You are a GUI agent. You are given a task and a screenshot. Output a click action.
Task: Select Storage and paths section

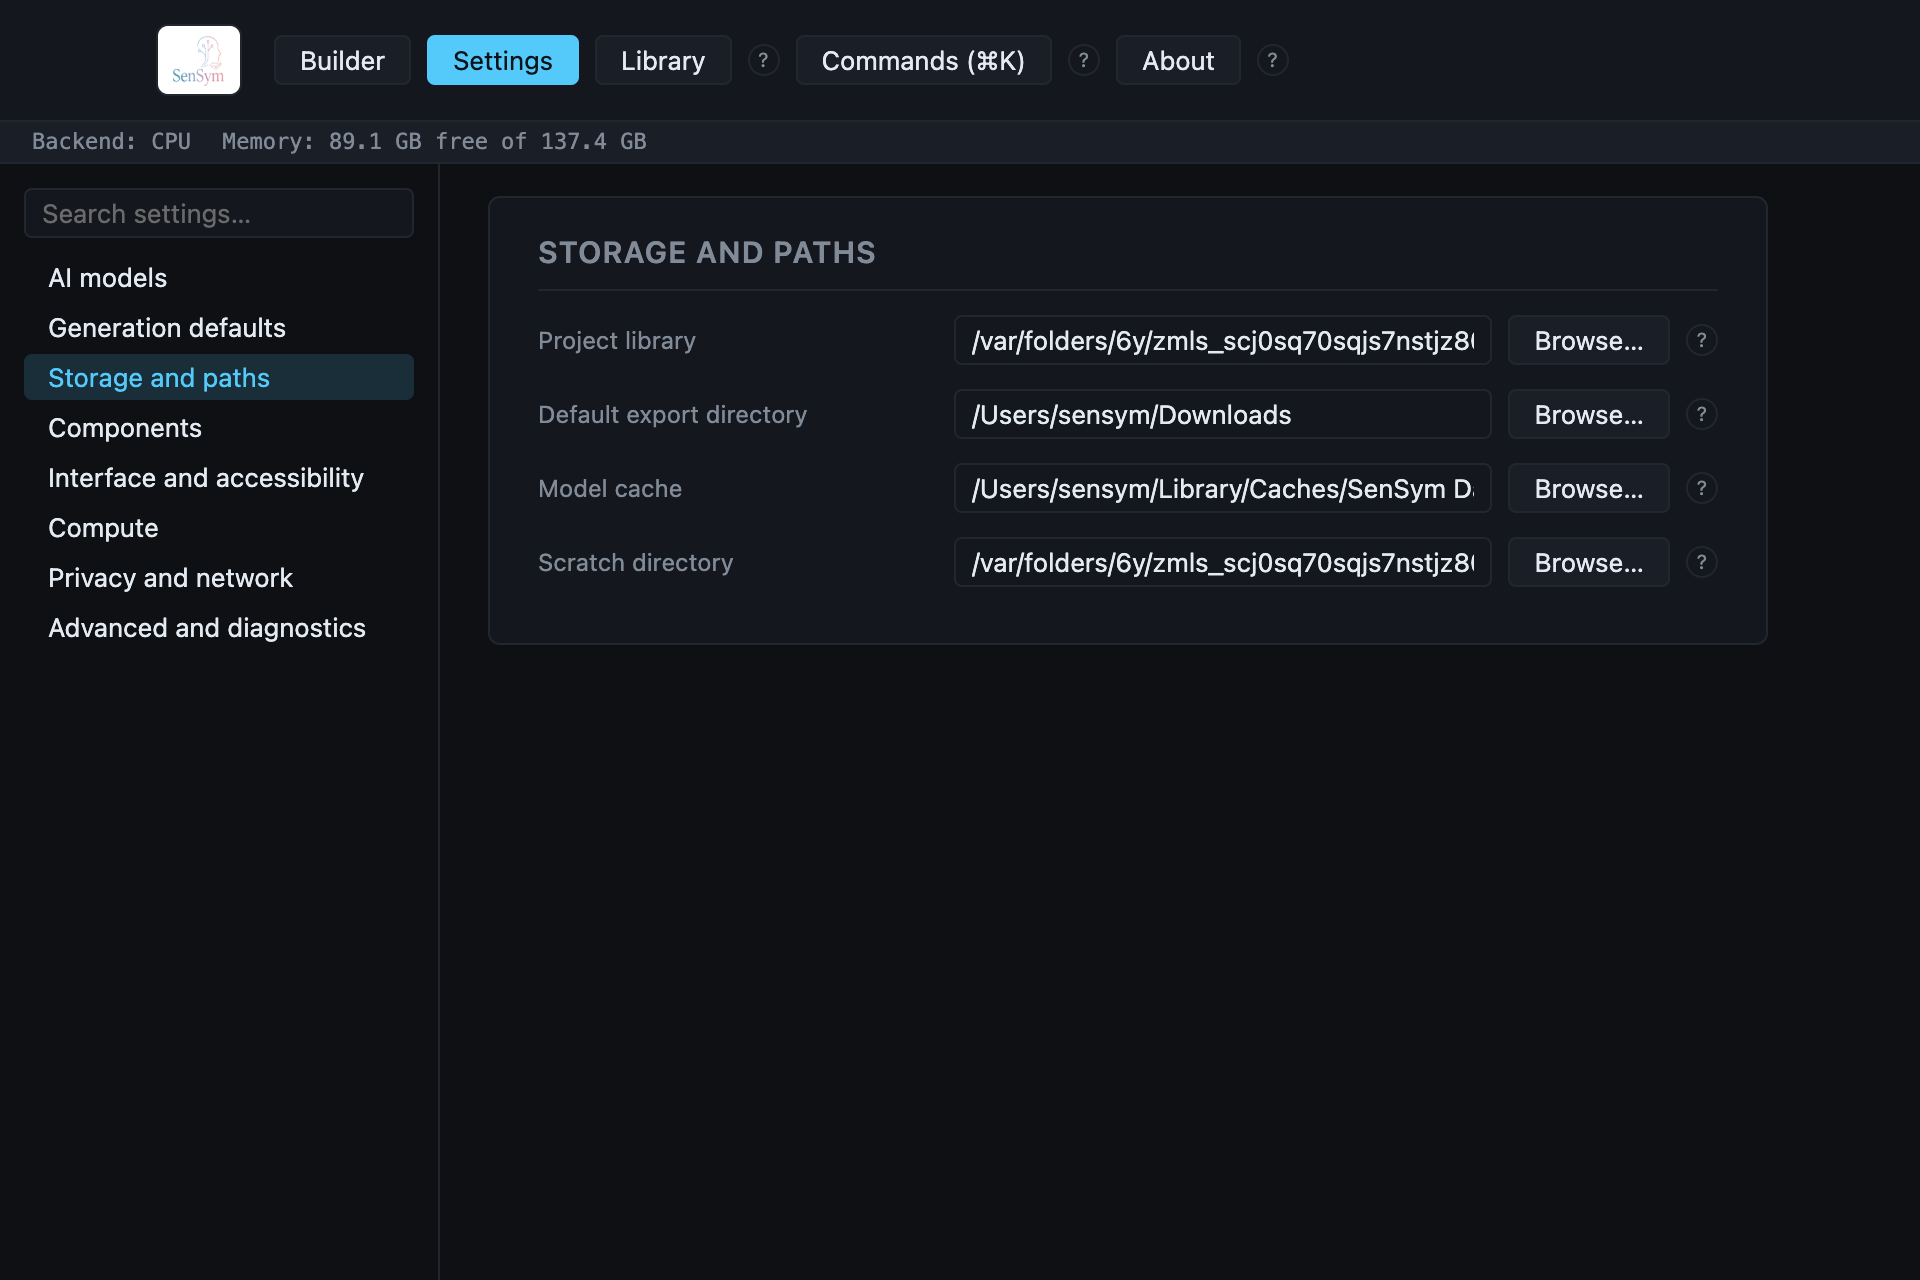pos(219,377)
